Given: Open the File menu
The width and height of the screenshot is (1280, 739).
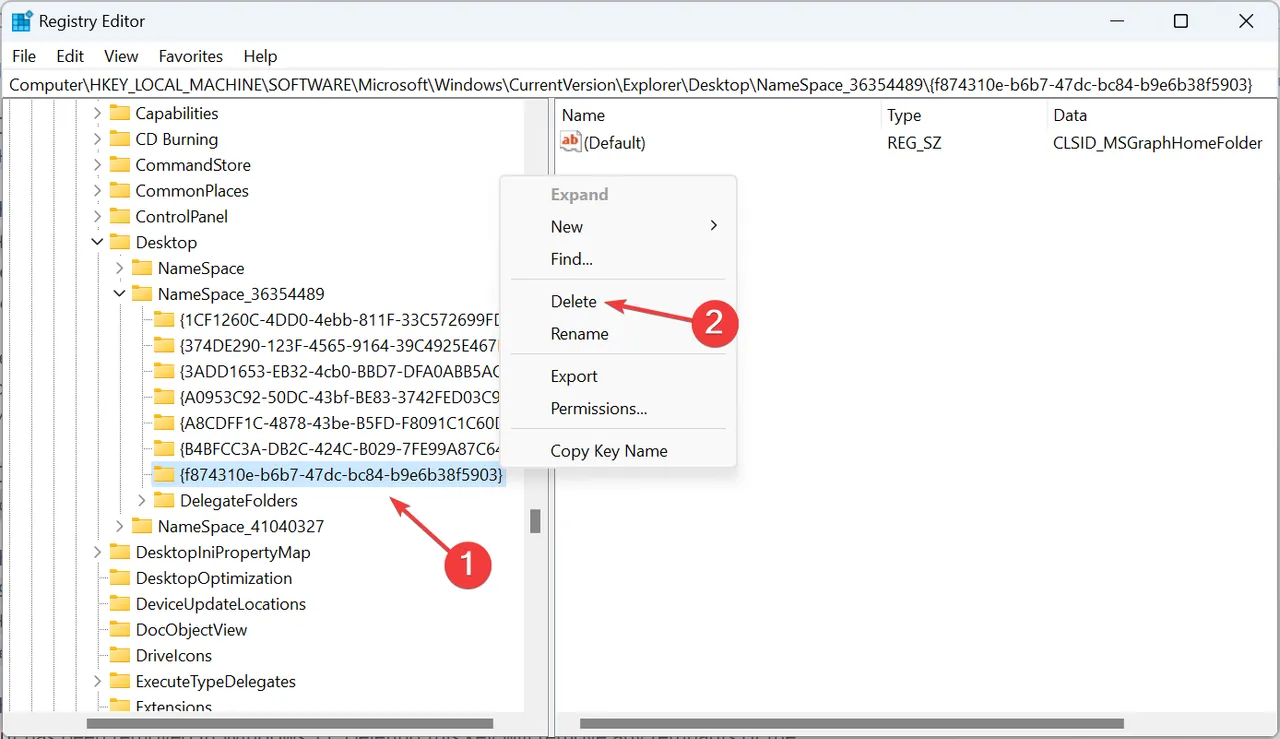Looking at the screenshot, I should (24, 56).
